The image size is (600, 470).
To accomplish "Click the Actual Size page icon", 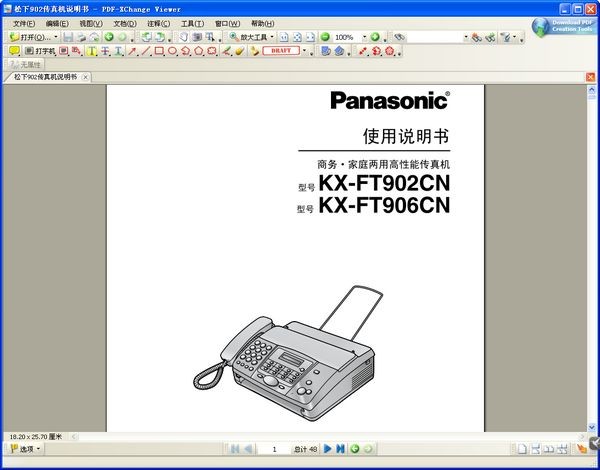I will [x=284, y=37].
